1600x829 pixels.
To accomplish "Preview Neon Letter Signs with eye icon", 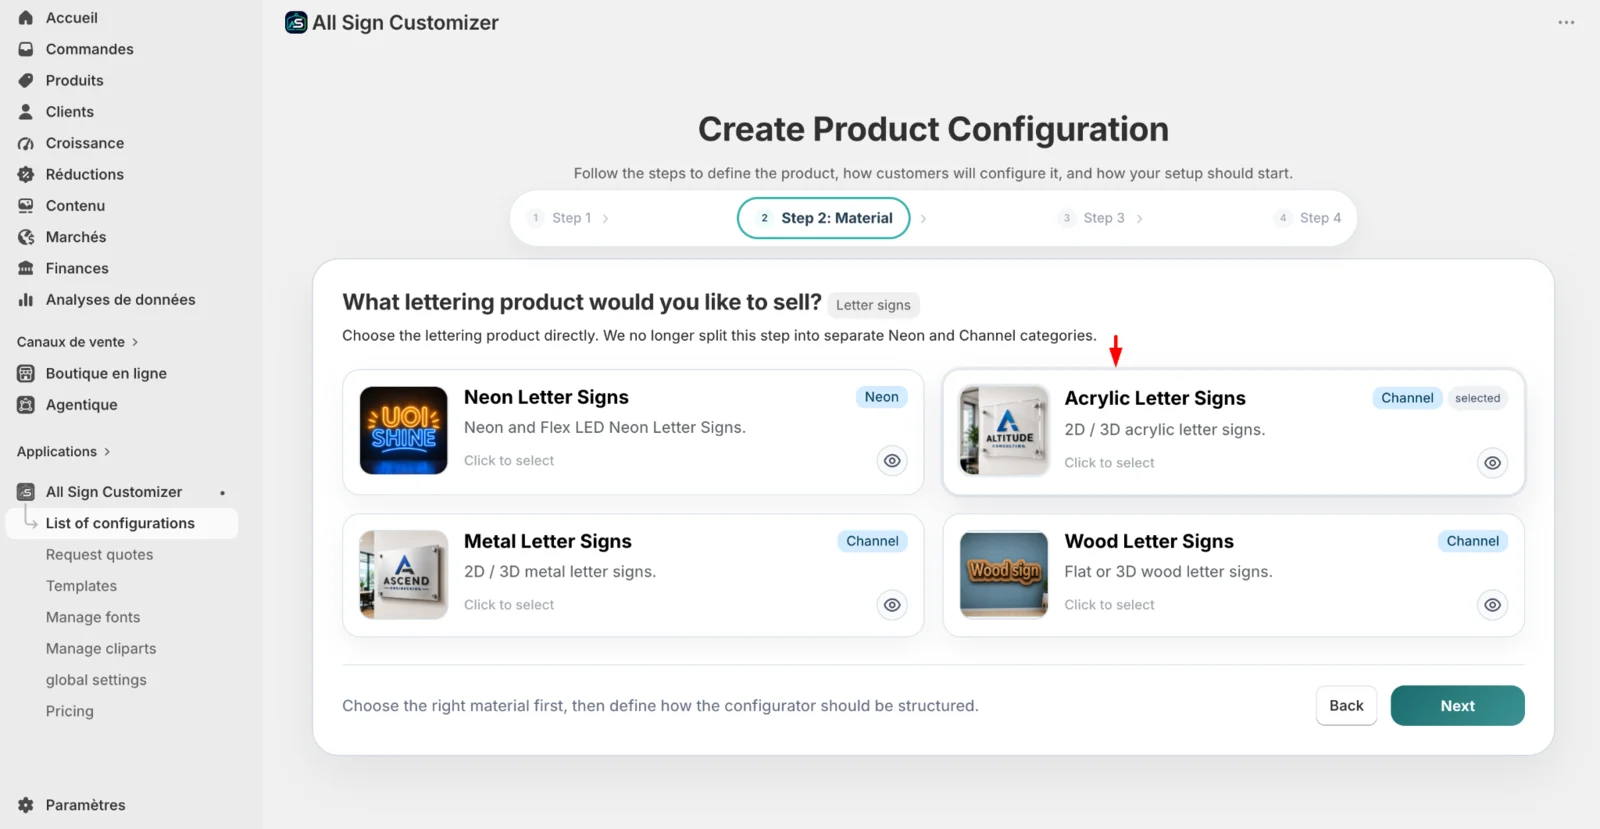I will (x=892, y=461).
